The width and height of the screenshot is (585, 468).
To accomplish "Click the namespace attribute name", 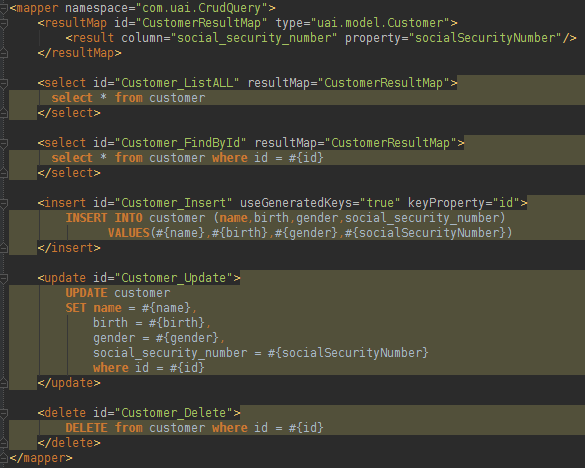I will [x=97, y=8].
